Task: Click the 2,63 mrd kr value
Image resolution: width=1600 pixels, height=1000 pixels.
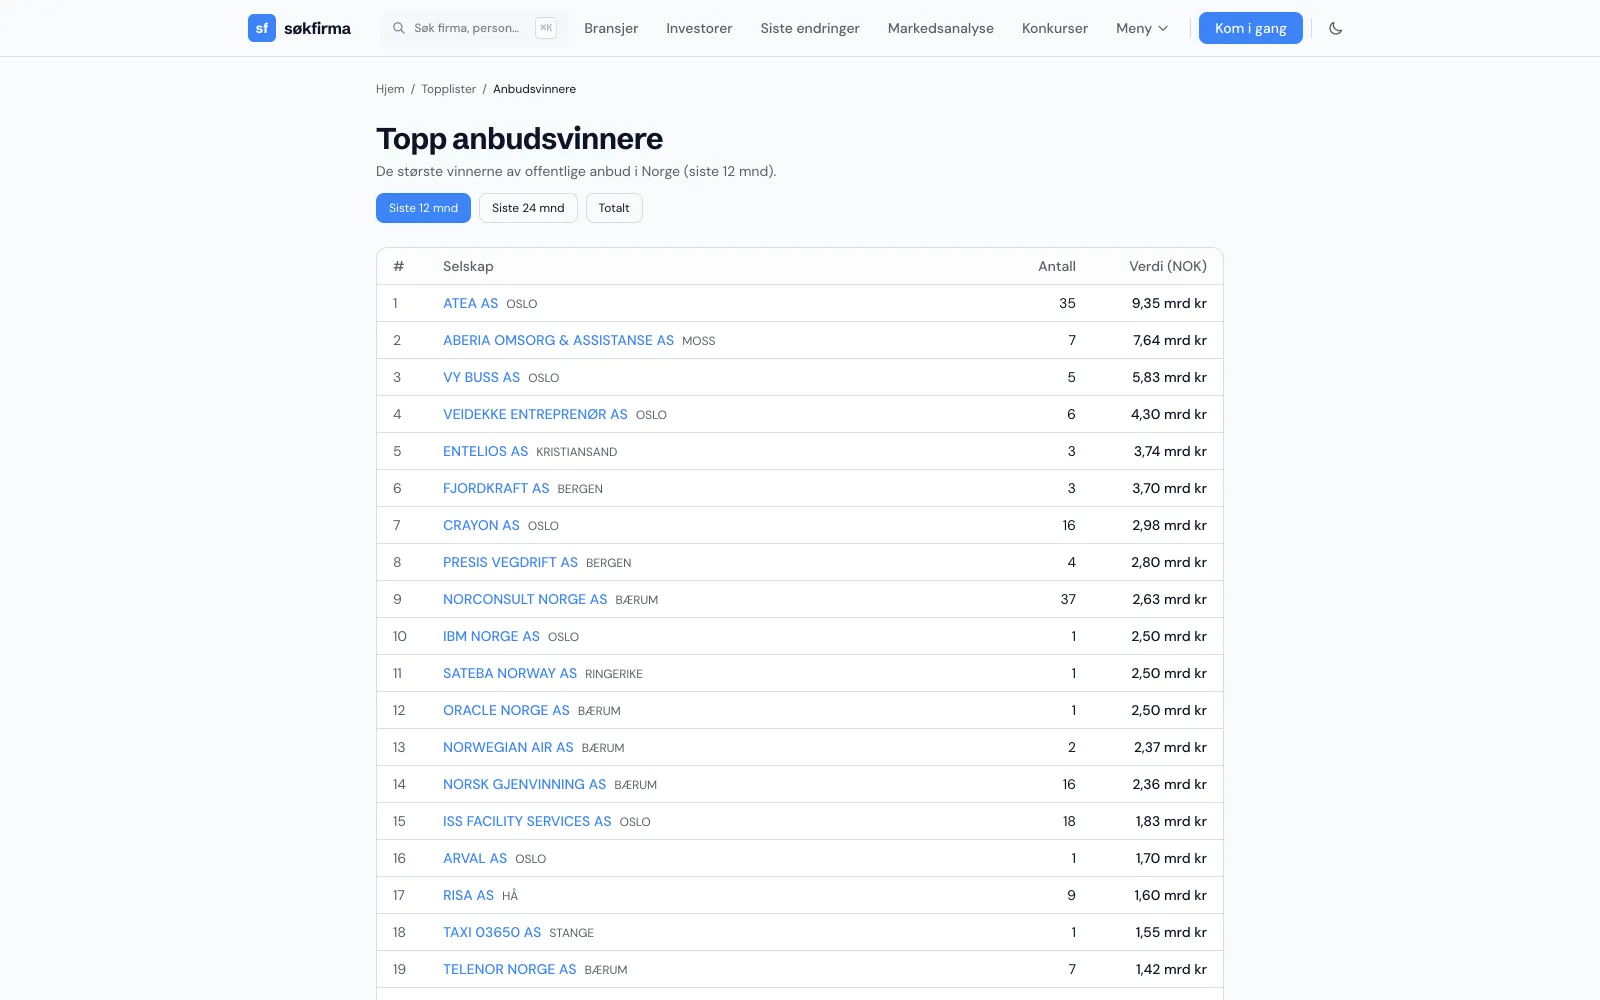Action: 1169,599
